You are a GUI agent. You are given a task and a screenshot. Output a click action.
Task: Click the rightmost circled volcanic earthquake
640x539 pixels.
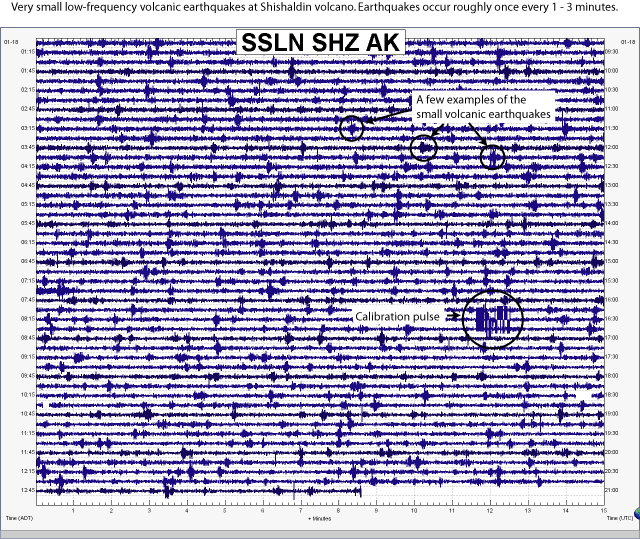point(493,157)
